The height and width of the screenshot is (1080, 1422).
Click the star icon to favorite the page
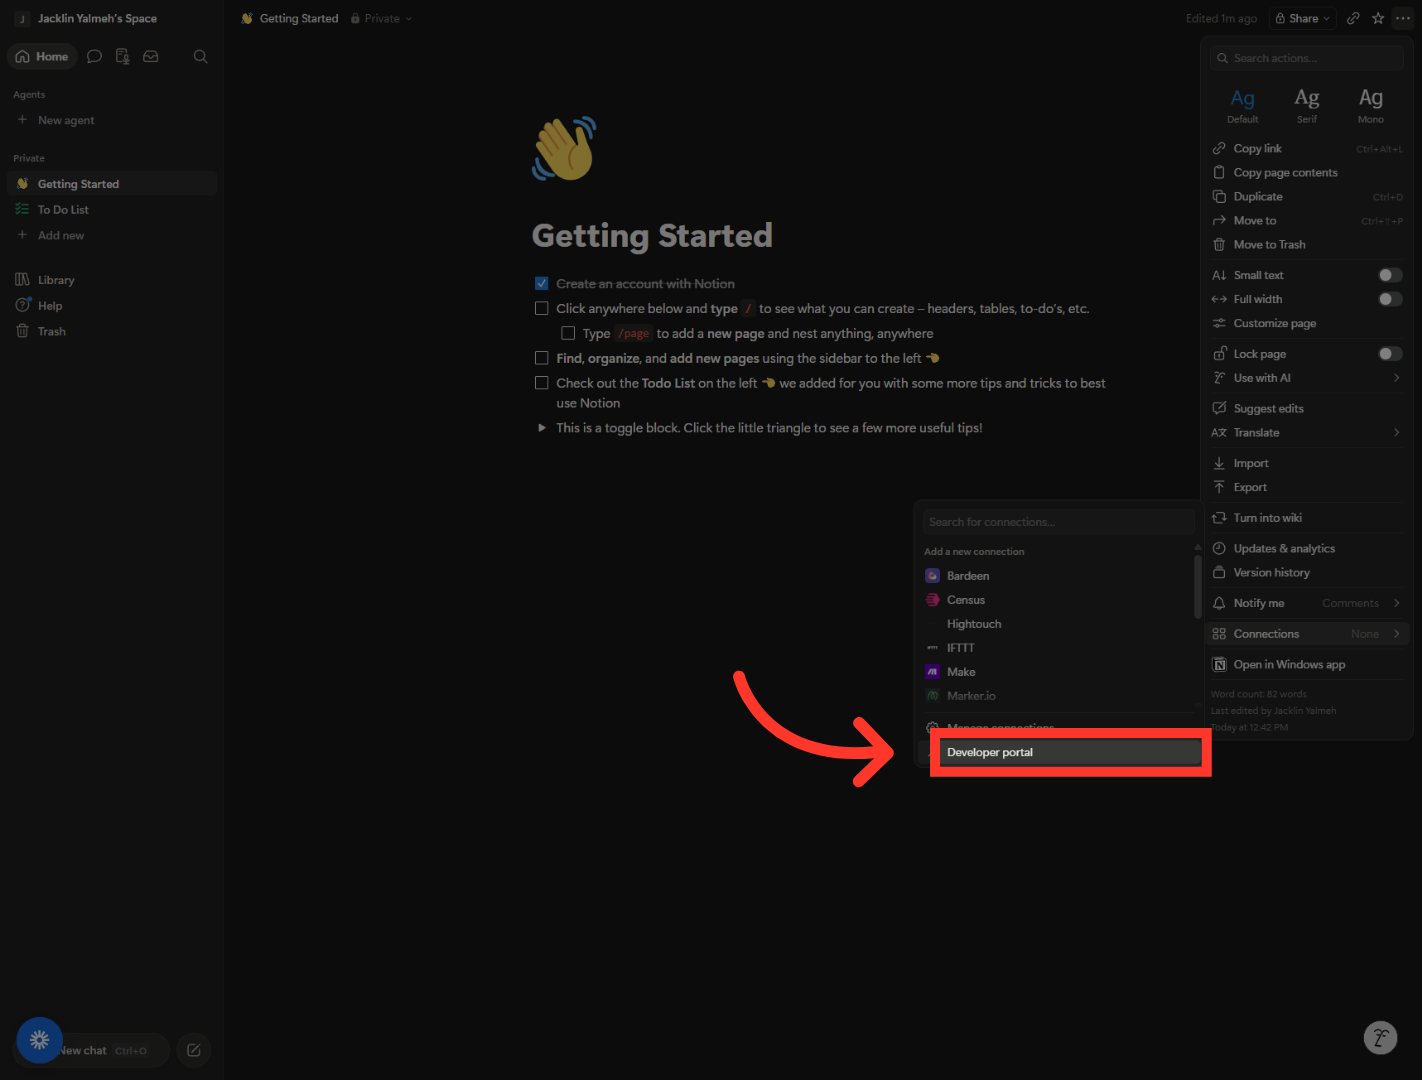[1378, 18]
